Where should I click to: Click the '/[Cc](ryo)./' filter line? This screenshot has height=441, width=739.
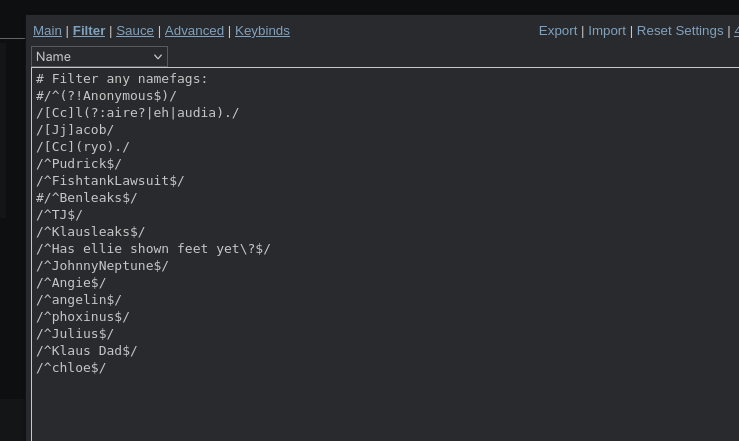pyautogui.click(x=82, y=147)
